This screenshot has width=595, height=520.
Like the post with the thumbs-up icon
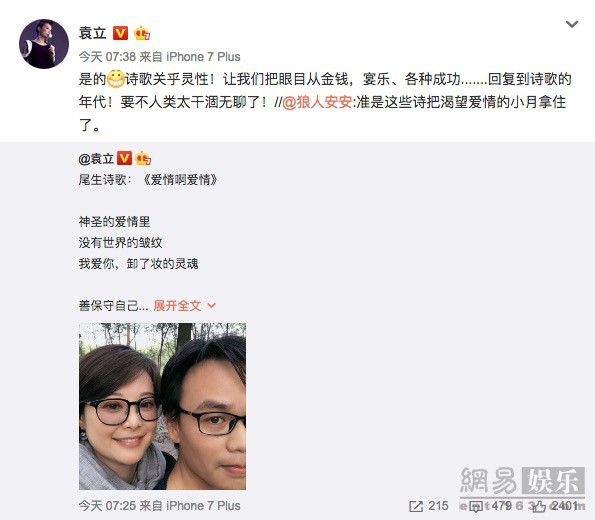coord(539,506)
